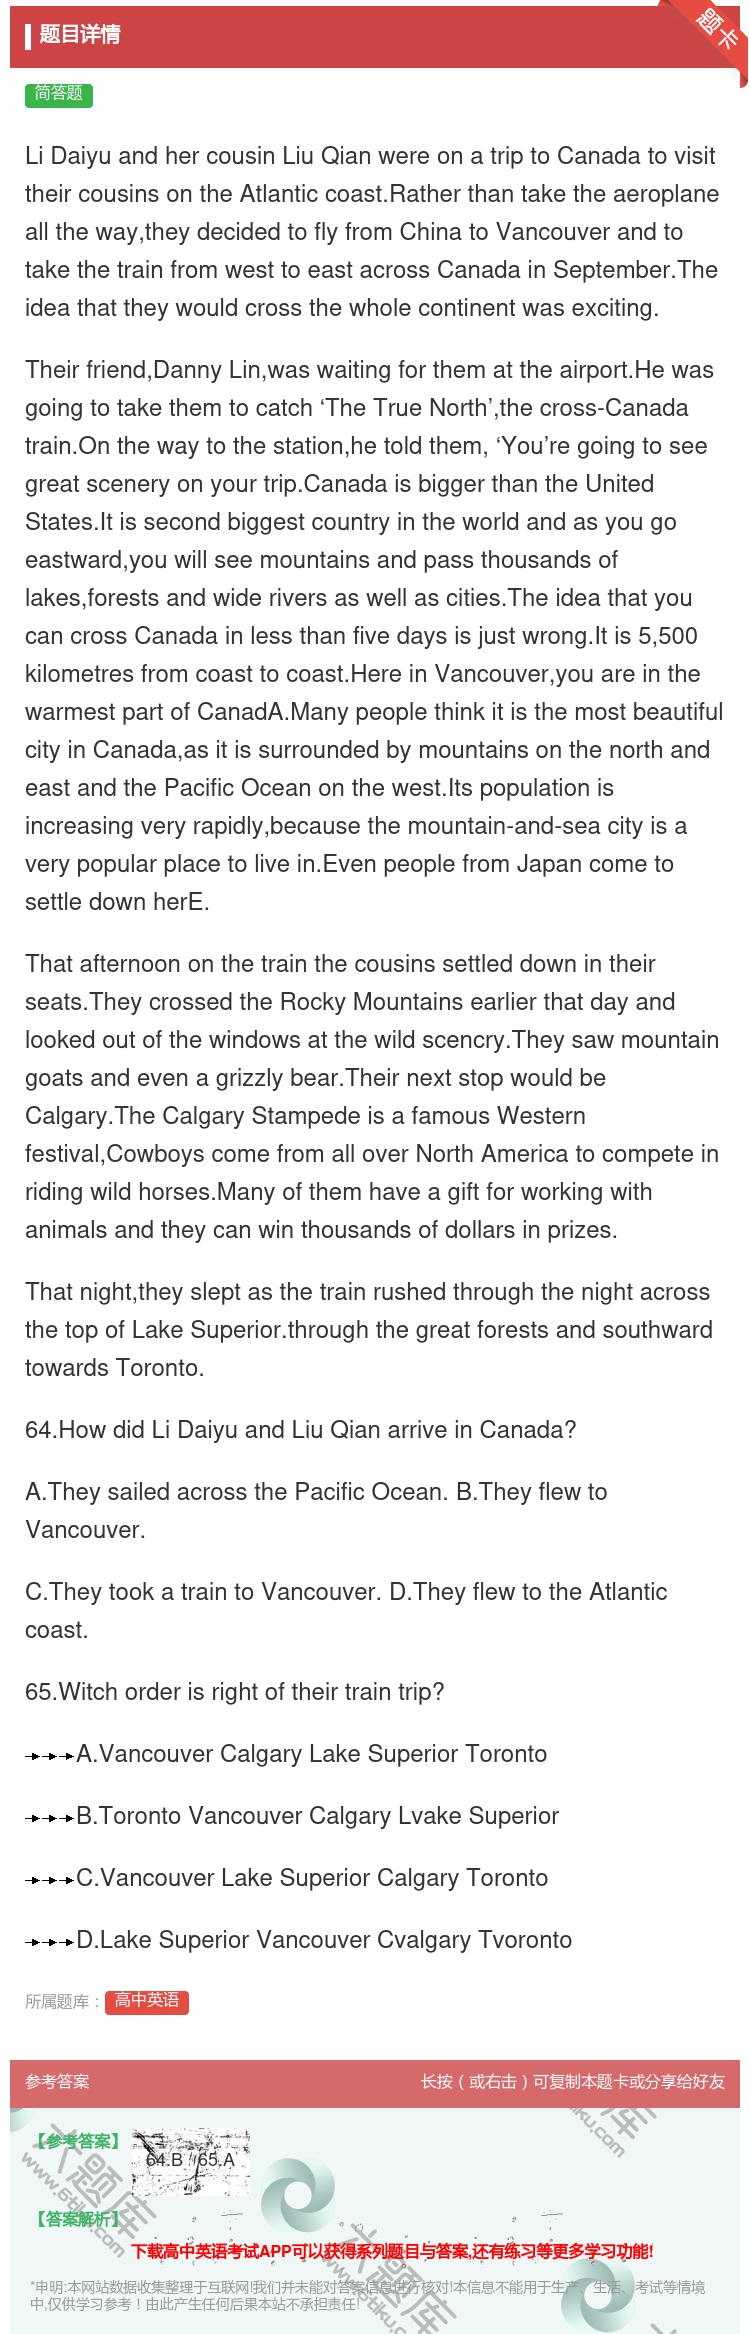Screen dimensions: 750x2334
Task: Select the 参考答案 section header
Action: tap(57, 2081)
